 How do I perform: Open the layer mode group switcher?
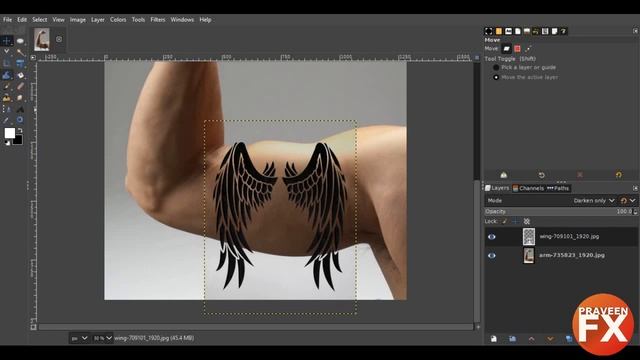coord(627,200)
